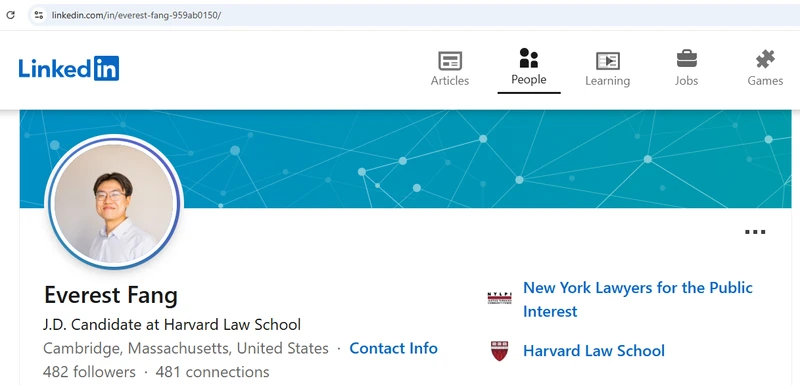Viewport: 800px width, 385px height.
Task: Click the LinkedIn logo
Action: click(69, 68)
